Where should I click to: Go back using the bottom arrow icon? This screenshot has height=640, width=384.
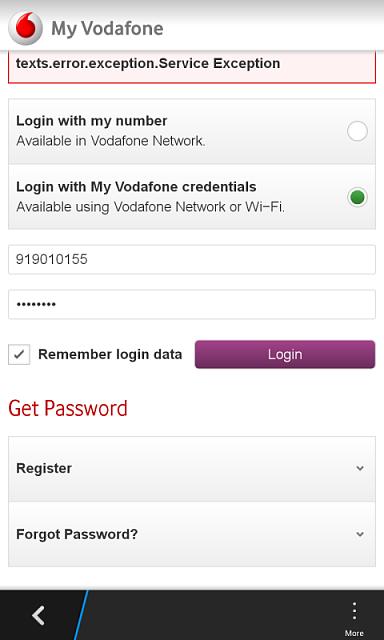pyautogui.click(x=38, y=616)
